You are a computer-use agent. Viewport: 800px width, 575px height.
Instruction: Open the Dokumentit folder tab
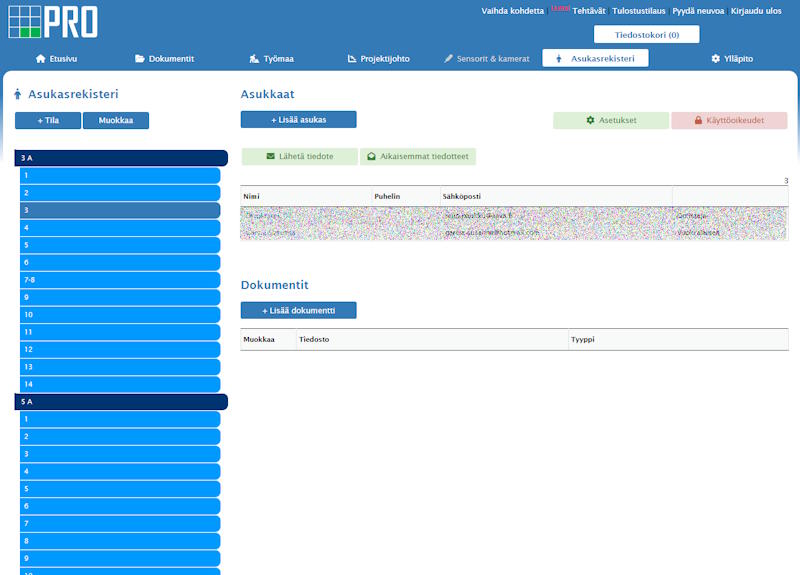(164, 59)
